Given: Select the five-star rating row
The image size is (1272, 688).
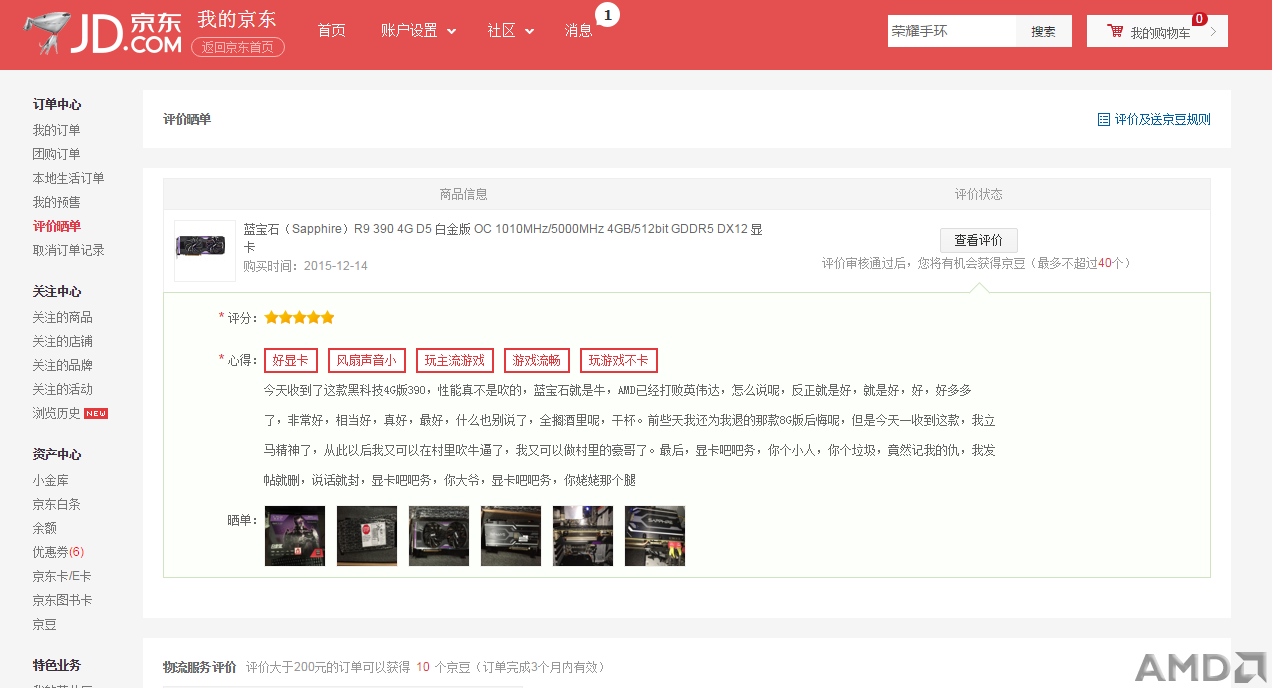Looking at the screenshot, I should pos(300,318).
